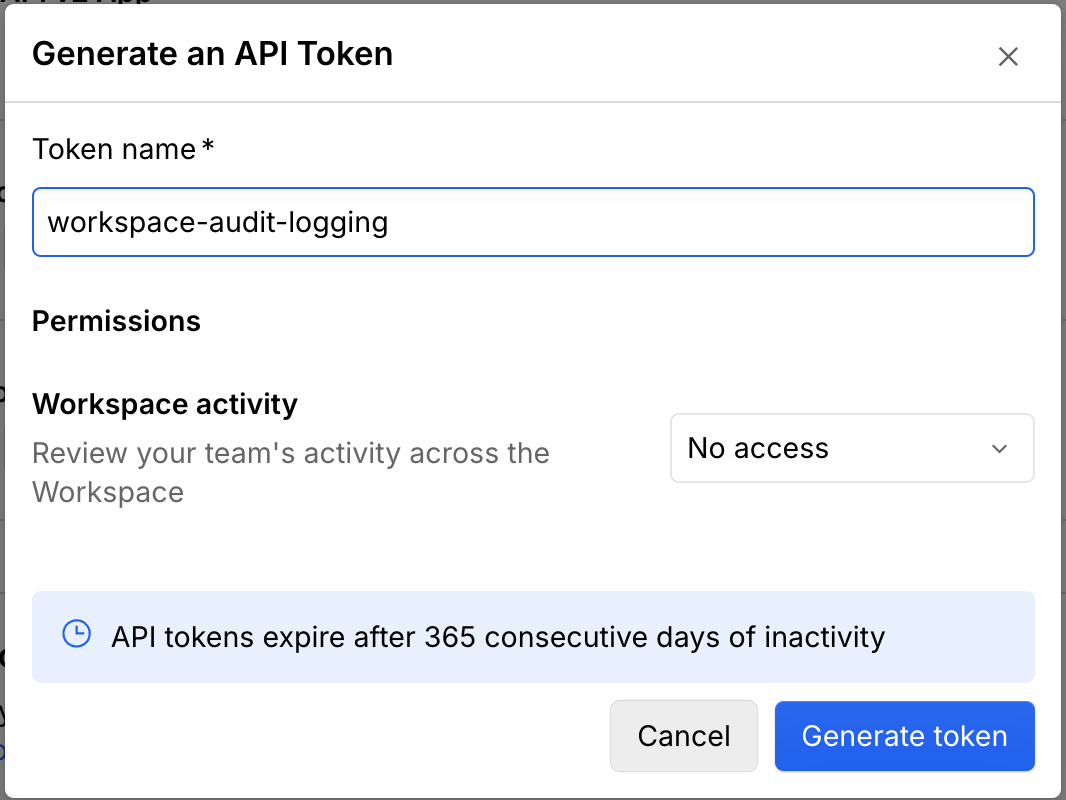The image size is (1066, 800).
Task: Click the Generate an API Token title
Action: tap(212, 54)
